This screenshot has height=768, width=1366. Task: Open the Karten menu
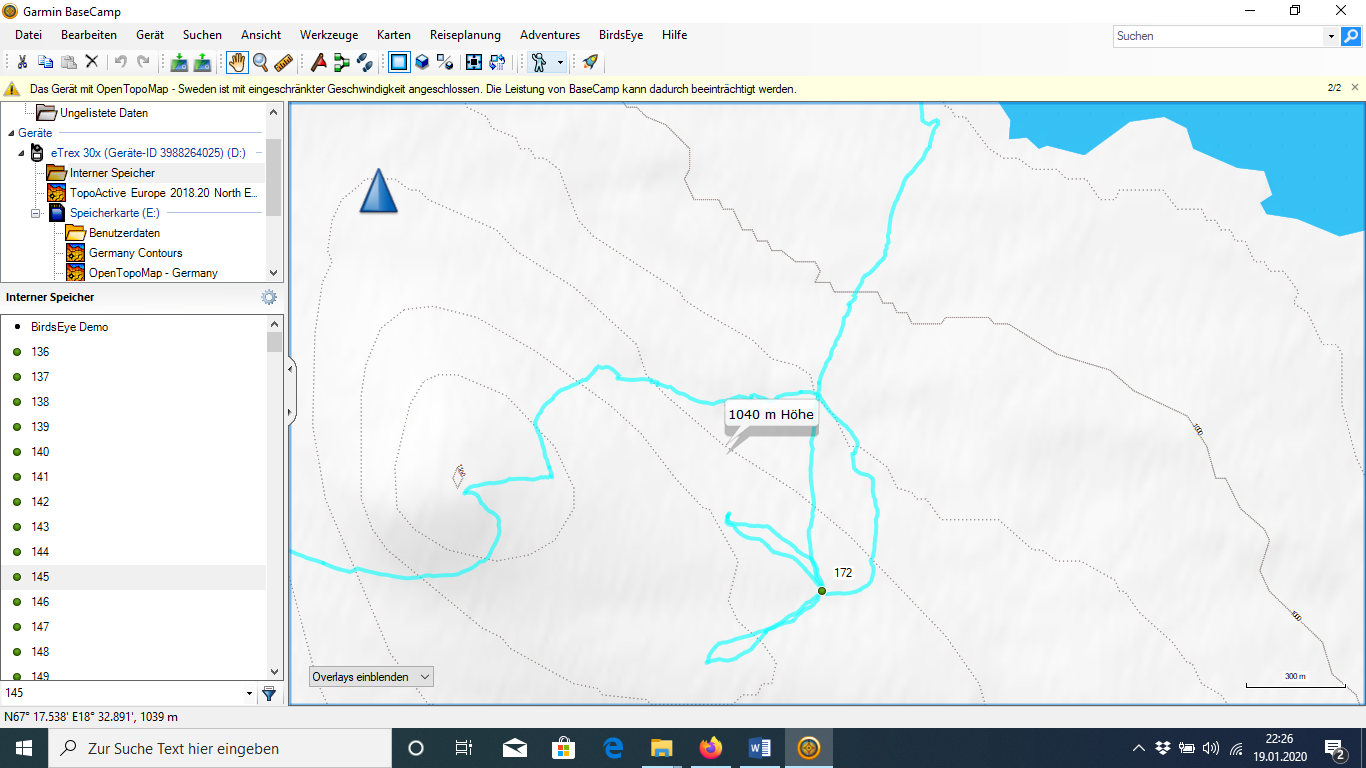[394, 35]
